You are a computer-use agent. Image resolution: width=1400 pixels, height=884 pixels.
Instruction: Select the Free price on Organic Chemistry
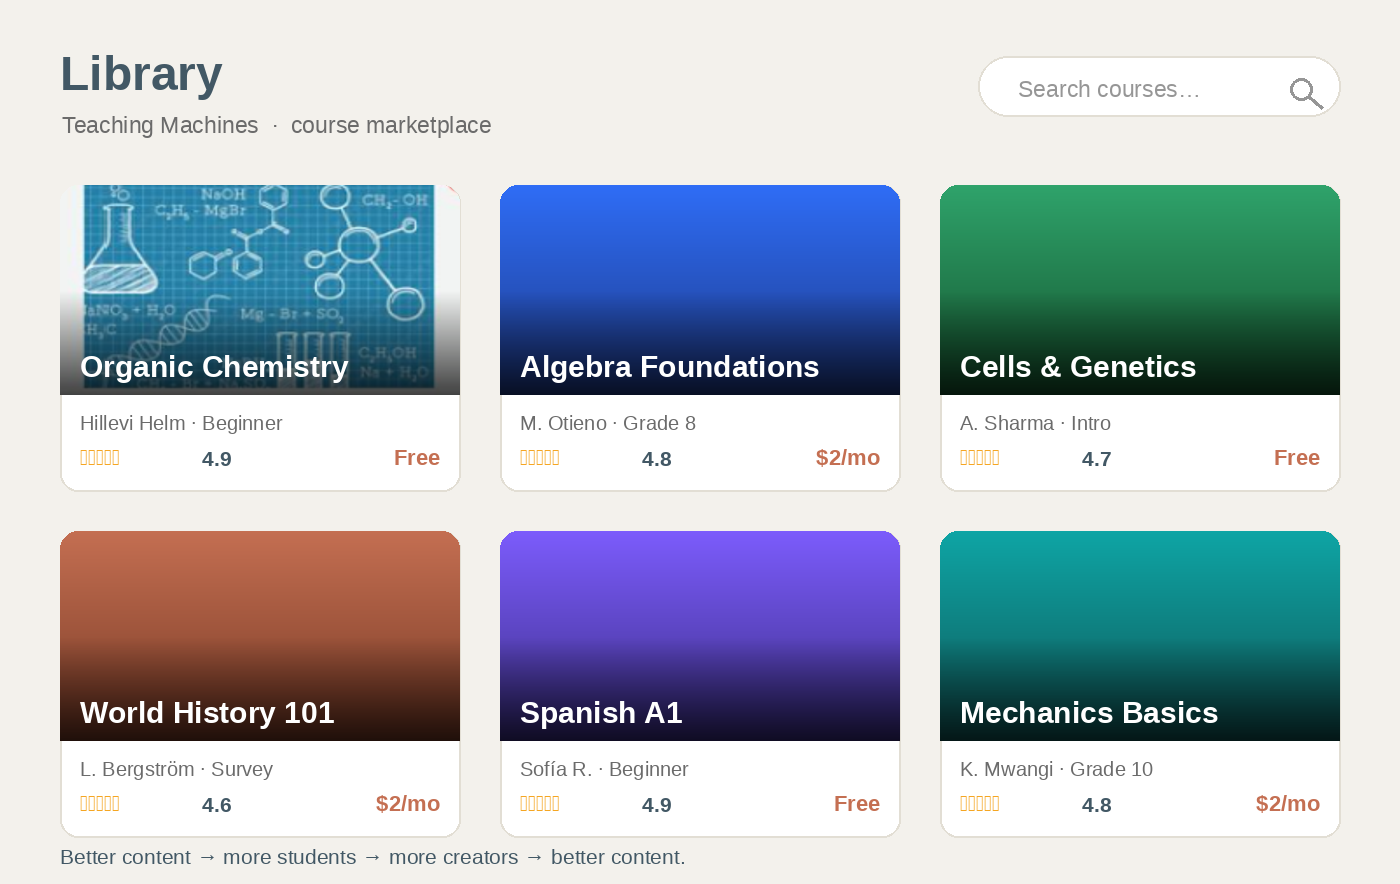click(417, 458)
